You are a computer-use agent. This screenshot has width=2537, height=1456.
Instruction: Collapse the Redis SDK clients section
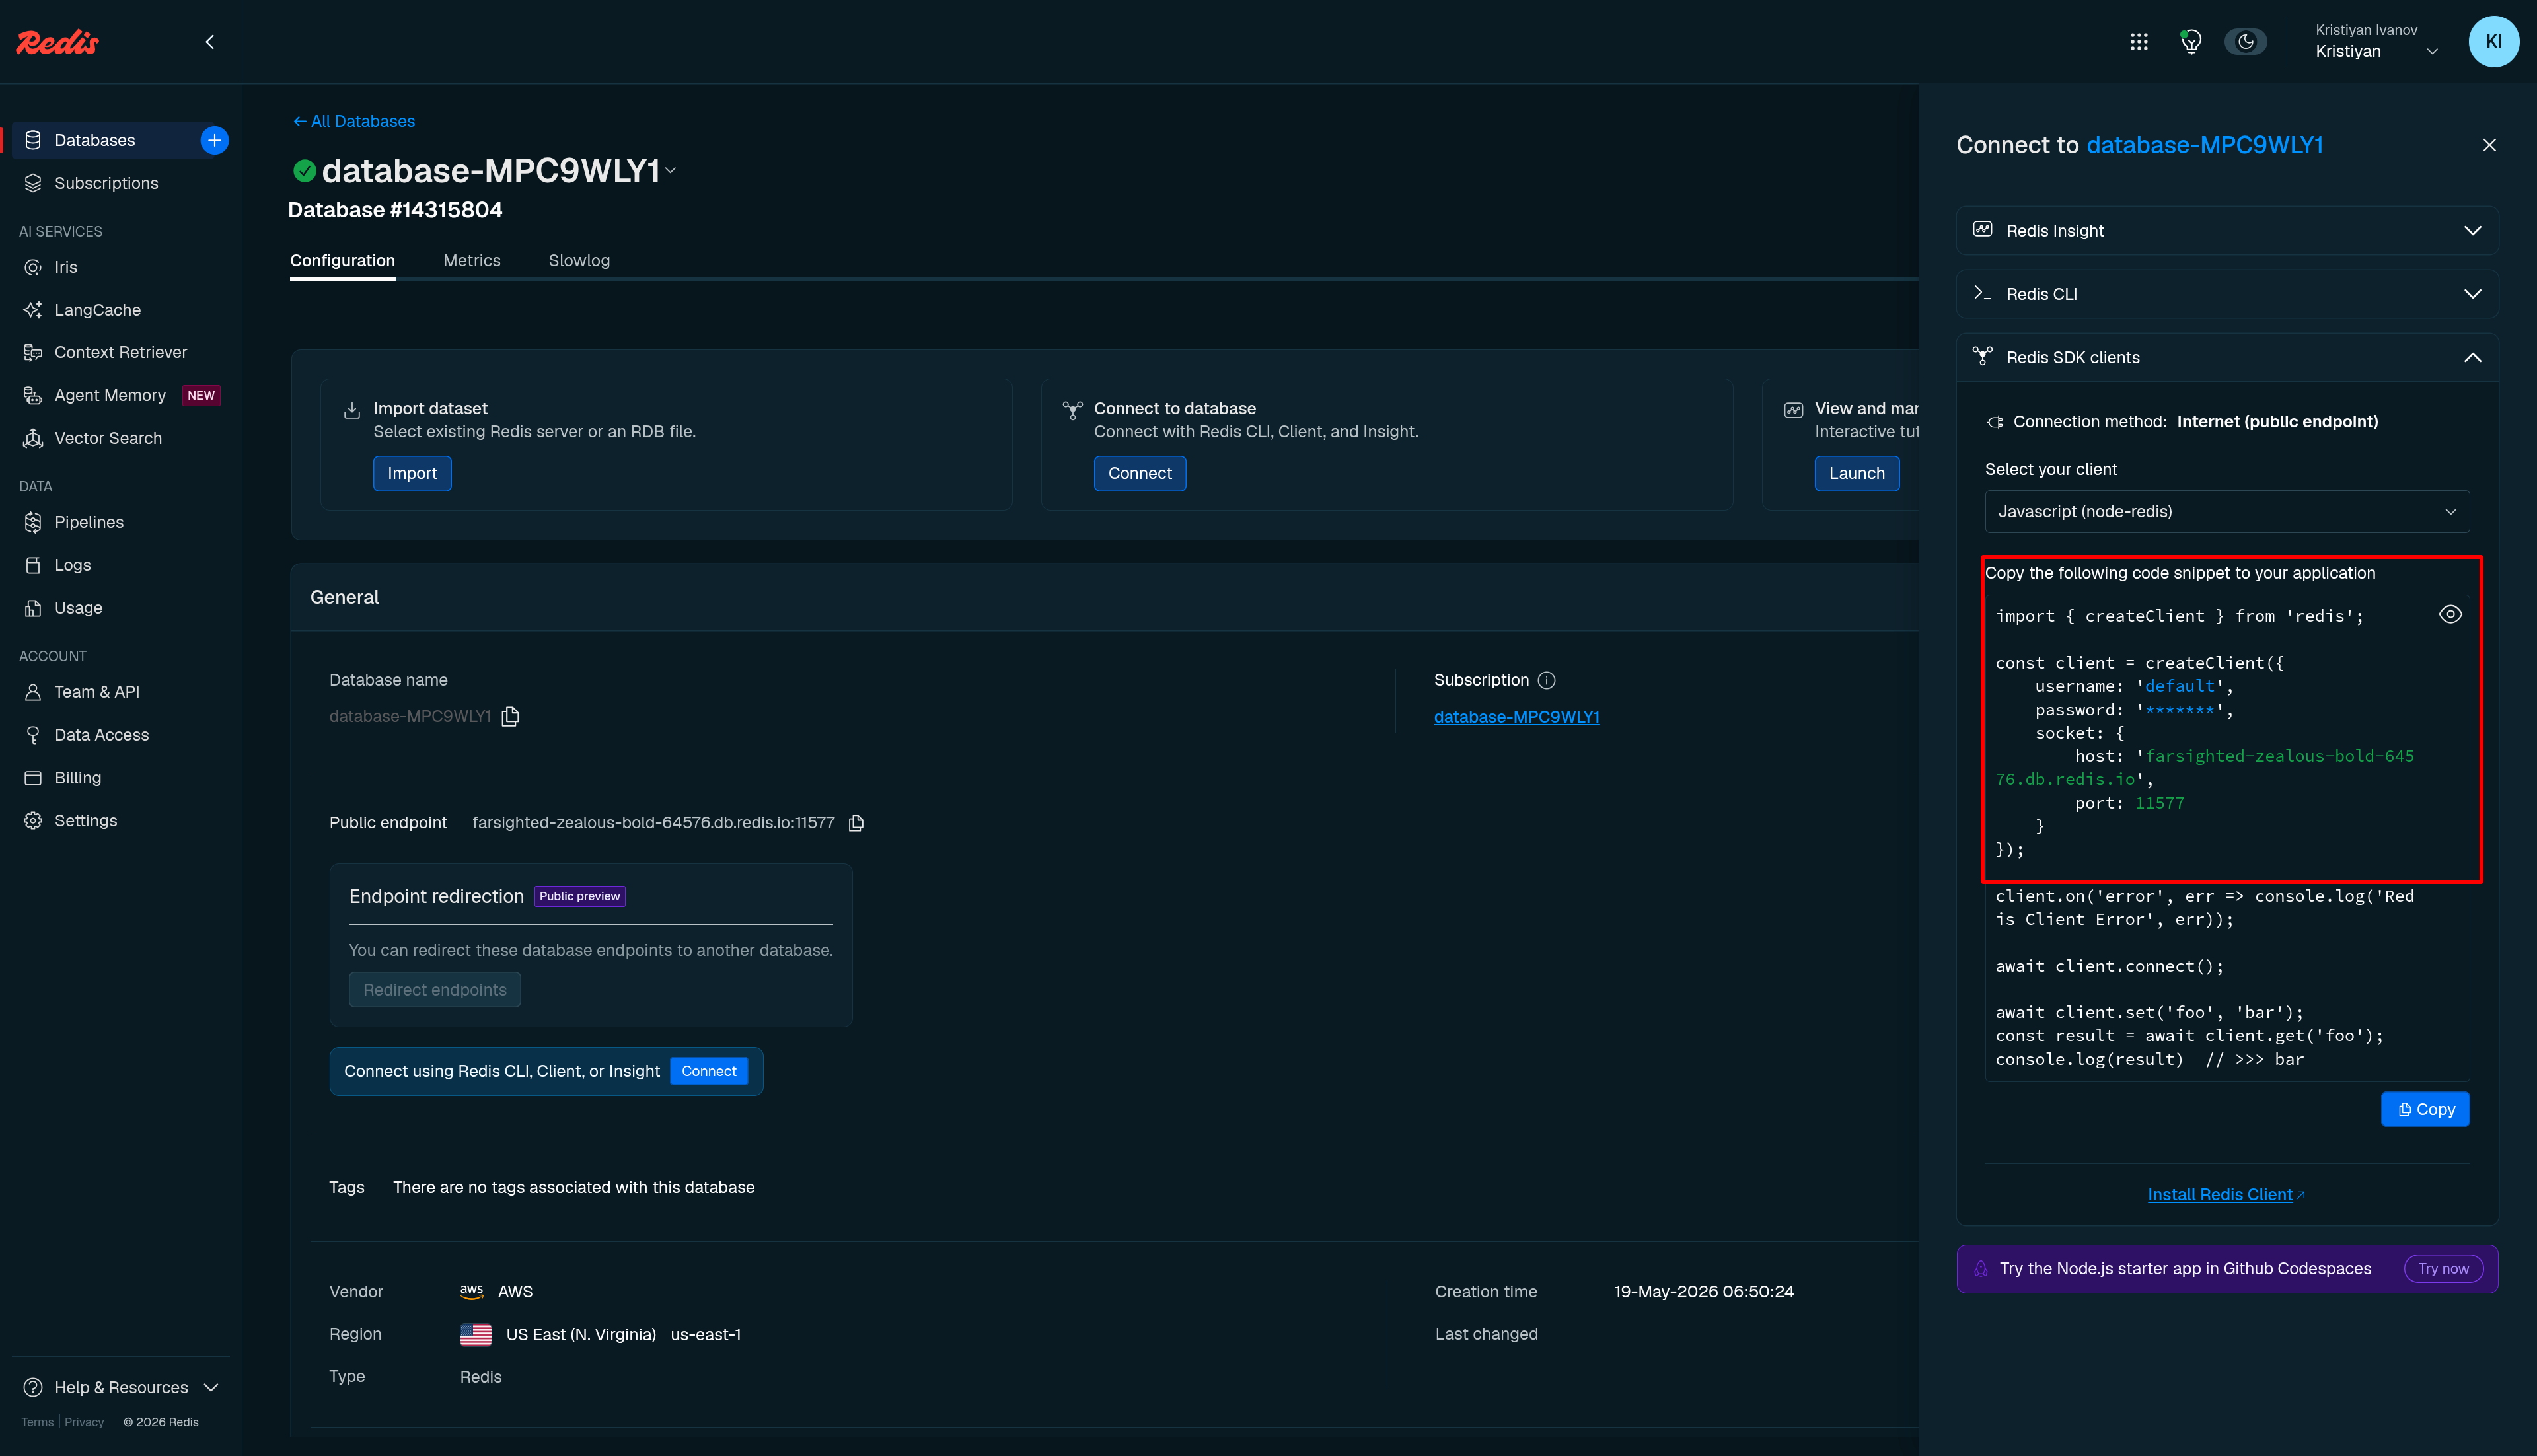pyautogui.click(x=2227, y=357)
